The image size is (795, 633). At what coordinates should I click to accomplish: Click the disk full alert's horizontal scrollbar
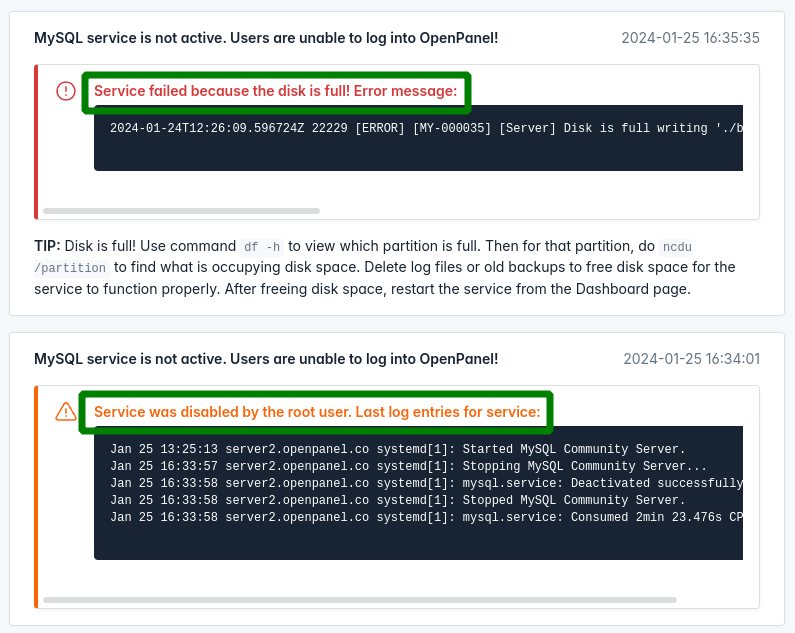181,211
